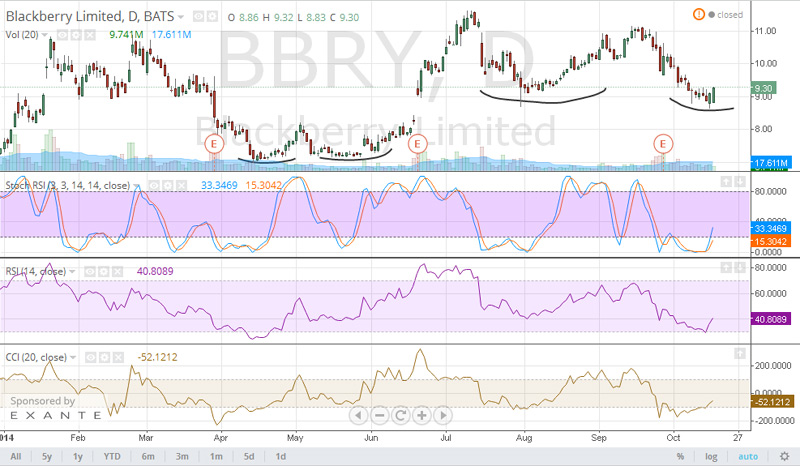Viewport: 800px width, 466px height.
Task: Click the 9.741M volume value in legend
Action: (126, 35)
